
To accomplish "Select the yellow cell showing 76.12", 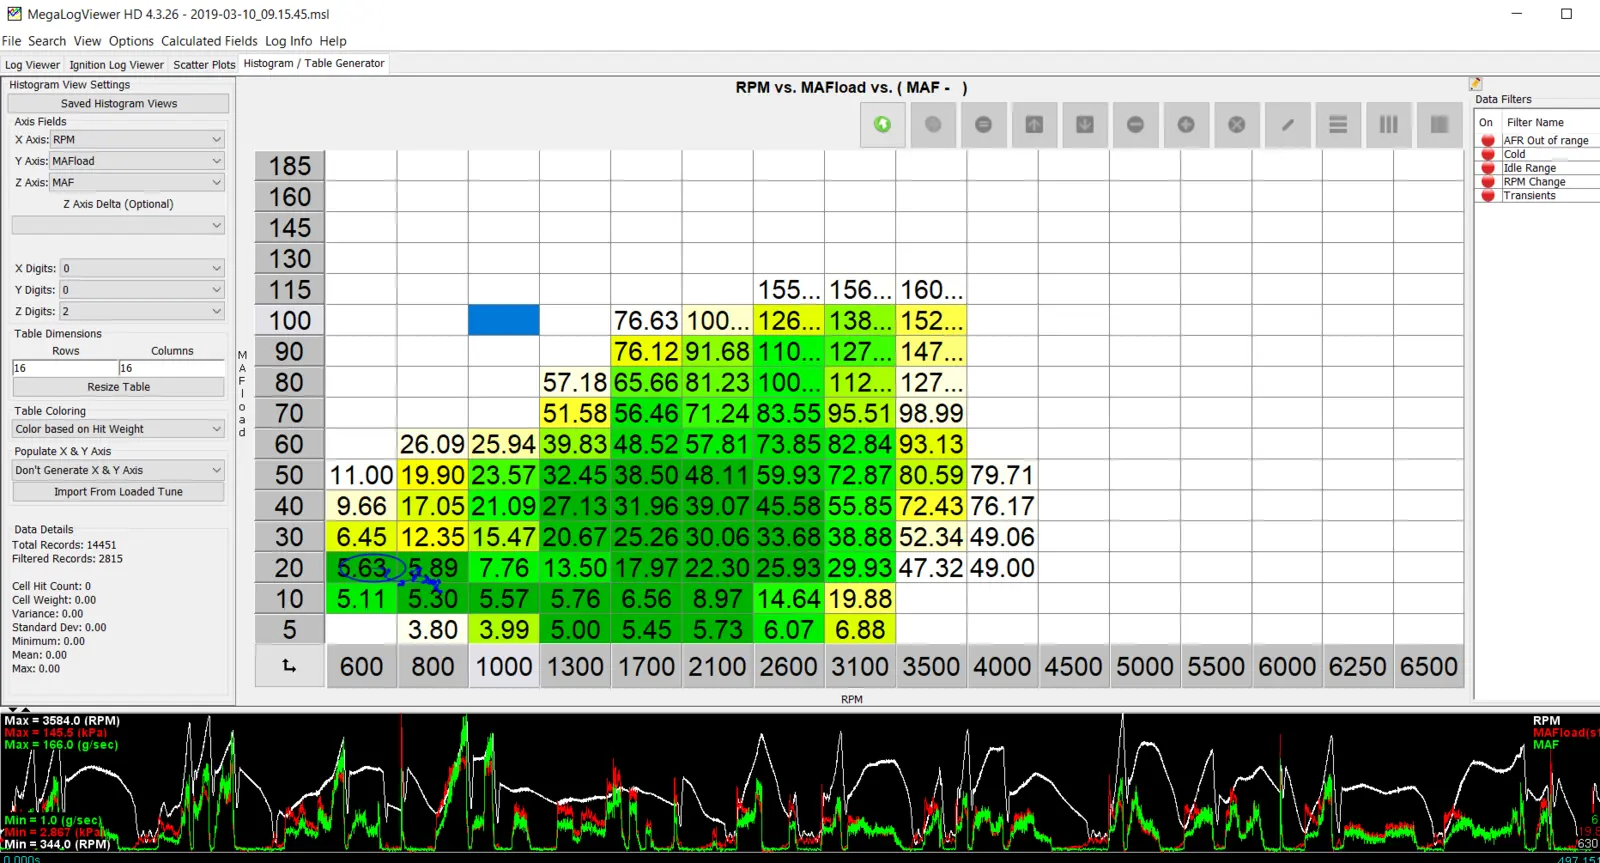I will coord(646,351).
